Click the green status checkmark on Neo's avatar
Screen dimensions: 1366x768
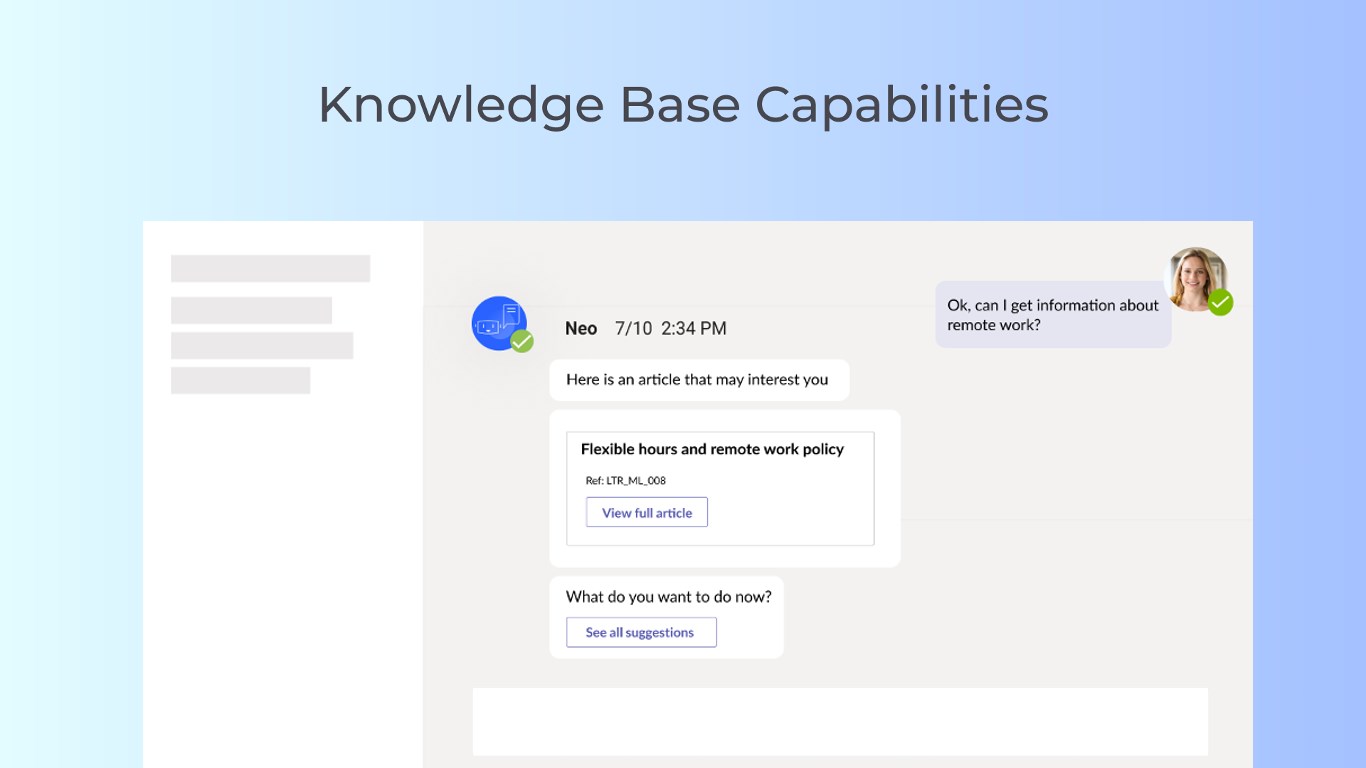tap(522, 342)
